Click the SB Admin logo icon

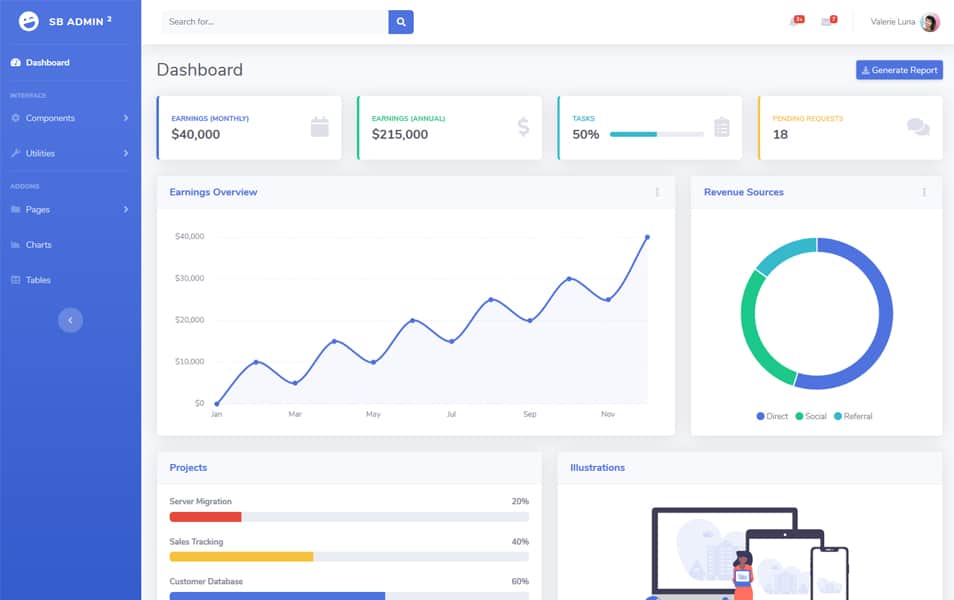pyautogui.click(x=29, y=21)
